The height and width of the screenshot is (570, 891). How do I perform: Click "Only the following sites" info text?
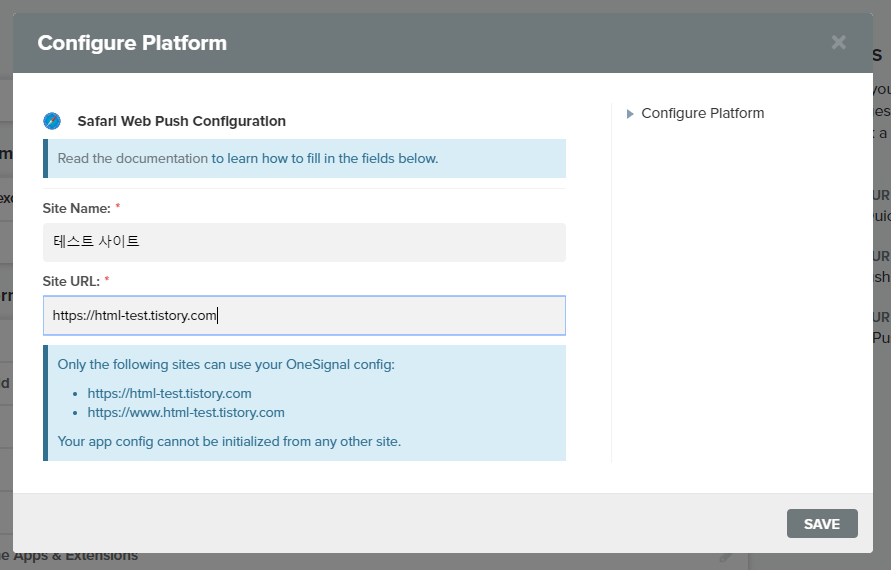point(226,364)
